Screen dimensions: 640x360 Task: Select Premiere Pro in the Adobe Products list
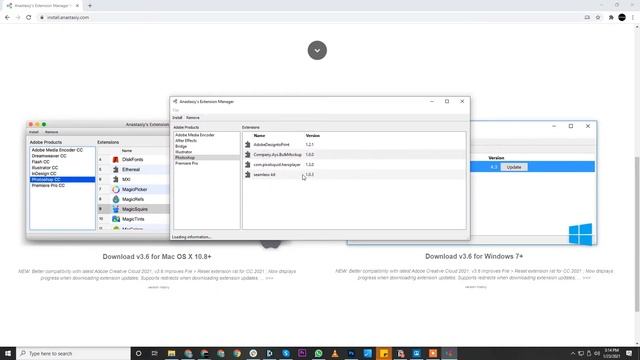point(187,163)
